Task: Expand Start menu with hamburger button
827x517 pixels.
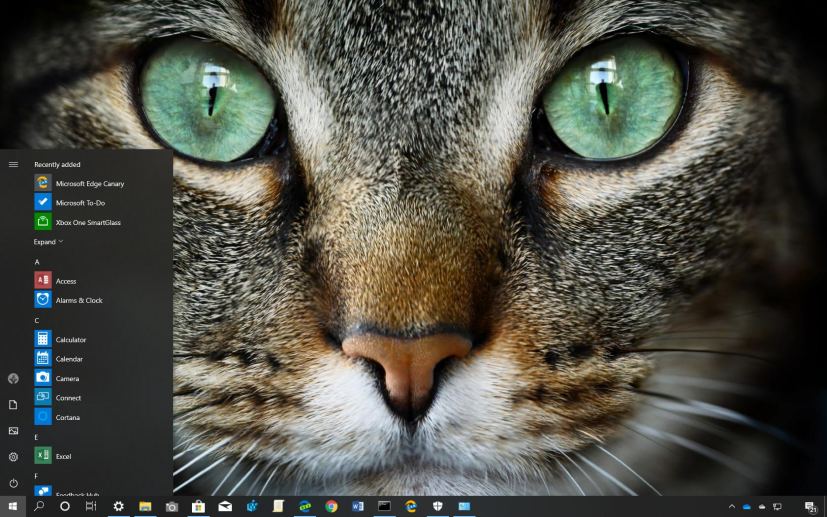Action: coord(14,165)
